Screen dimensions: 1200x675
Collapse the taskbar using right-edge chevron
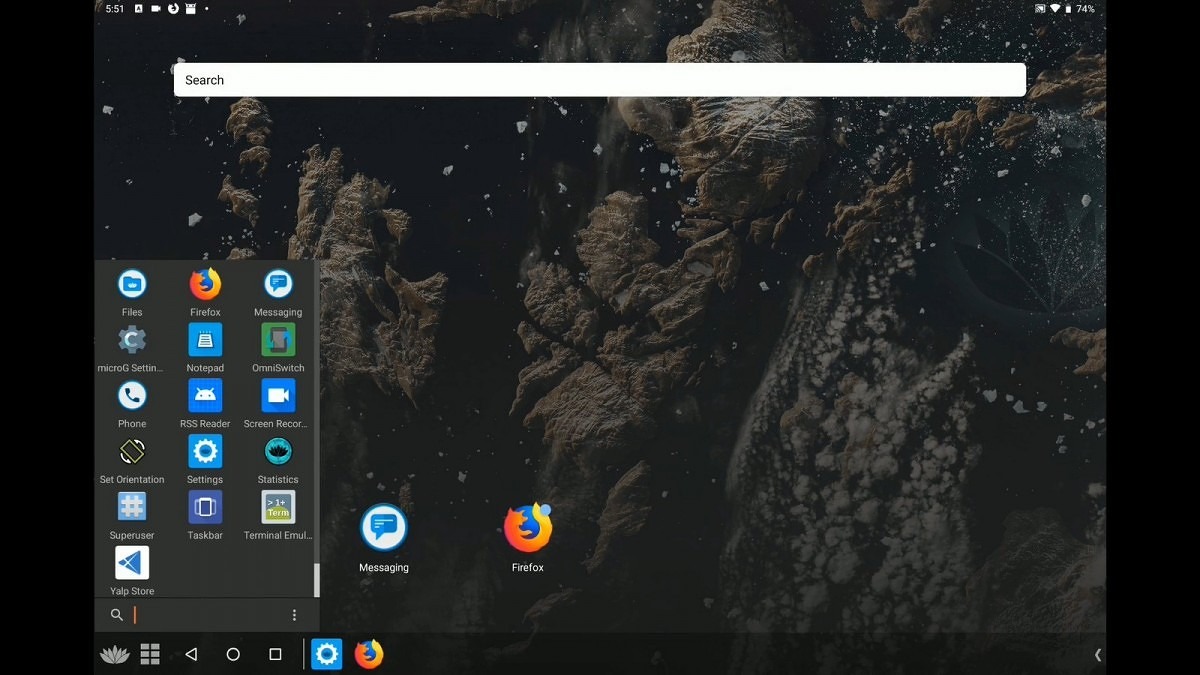tap(1097, 655)
